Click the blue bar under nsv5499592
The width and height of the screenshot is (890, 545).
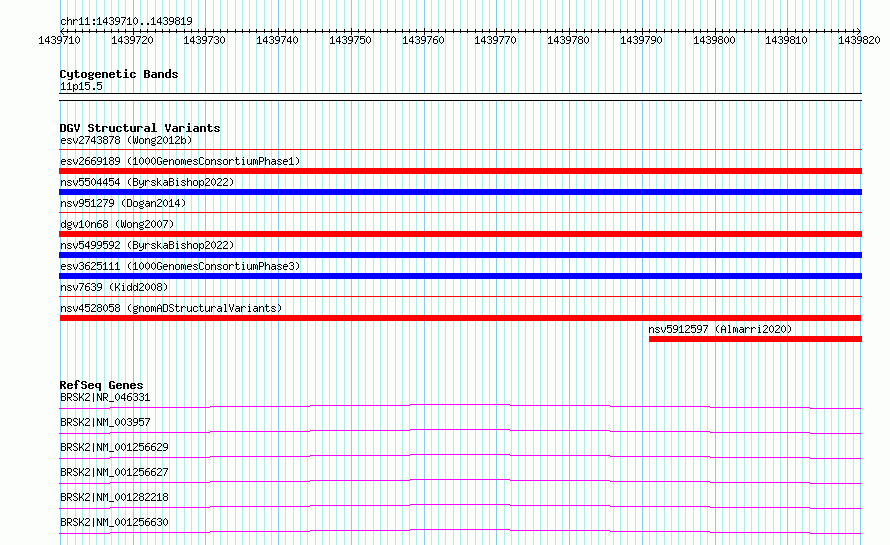[460, 255]
